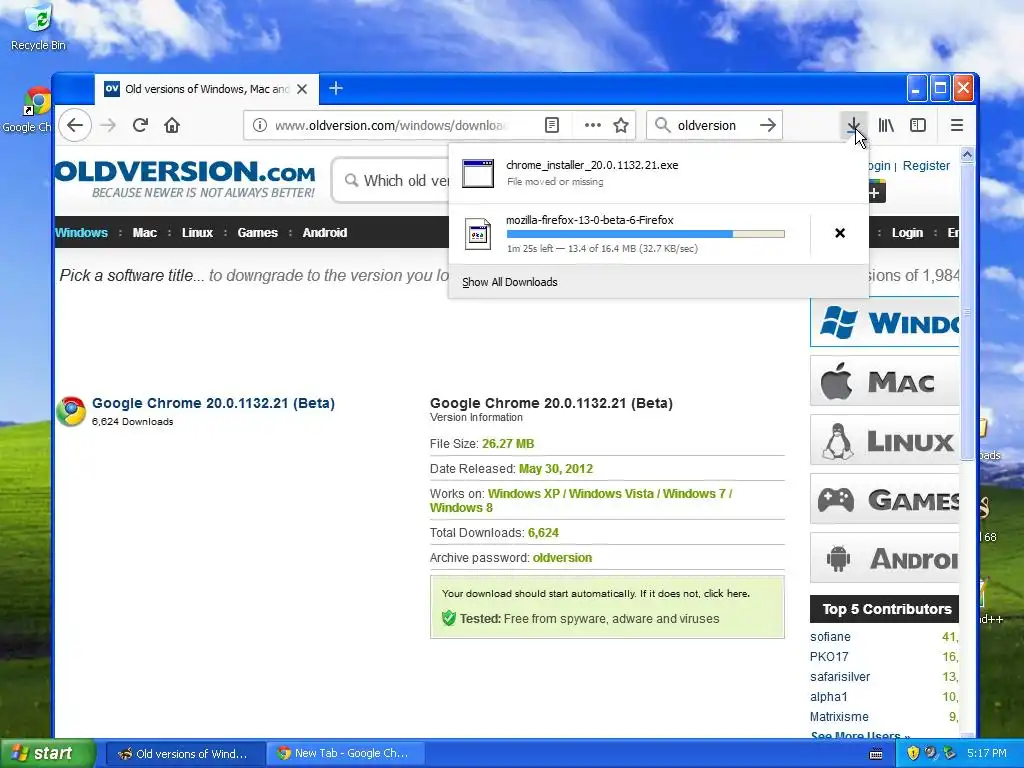The image size is (1024, 768).
Task: Go to the Firefox home page
Action: point(172,125)
